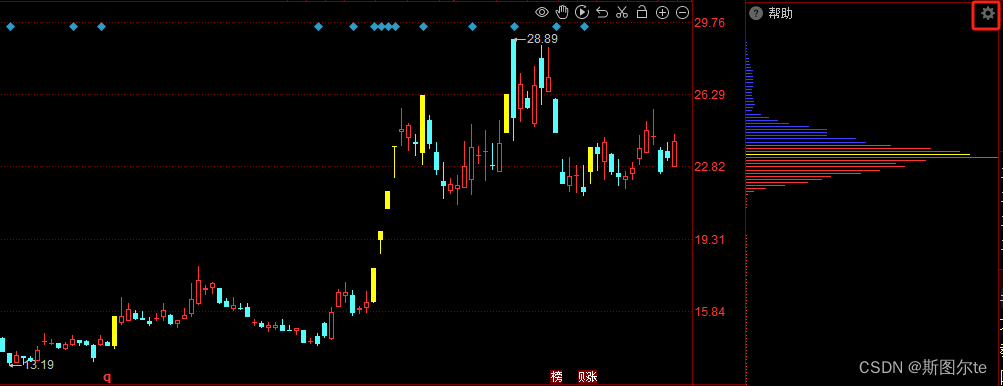Click the play replay icon
The width and height of the screenshot is (1003, 386).
581,12
